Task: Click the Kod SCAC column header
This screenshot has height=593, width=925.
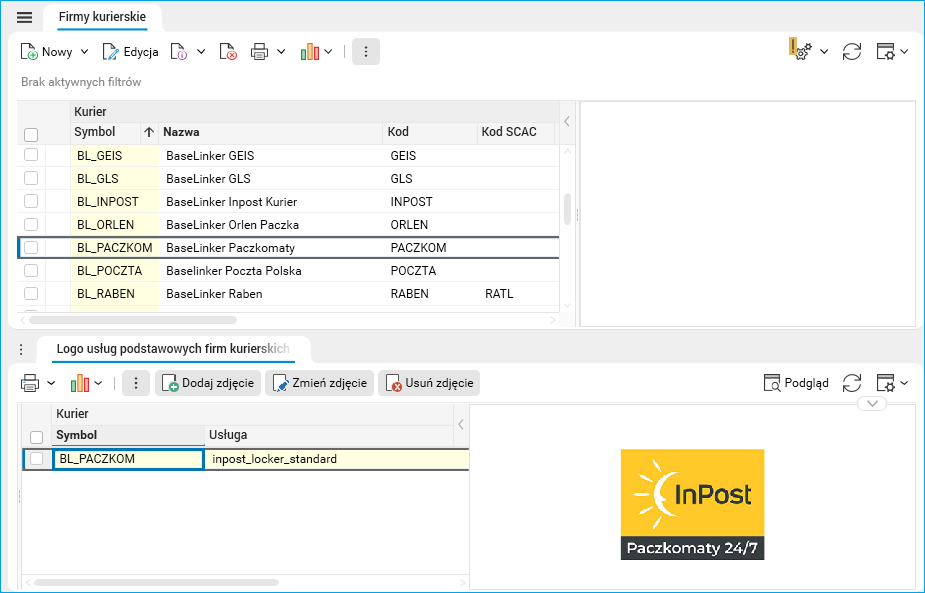Action: point(516,132)
